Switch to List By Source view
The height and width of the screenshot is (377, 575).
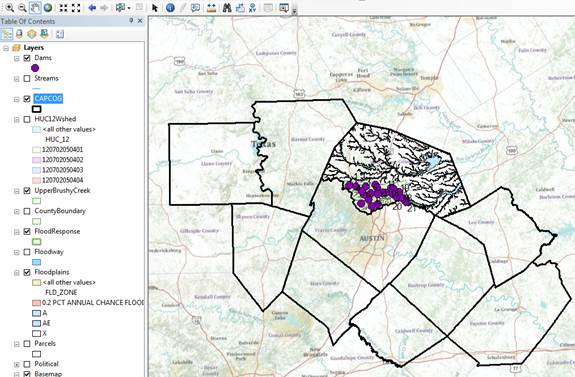click(19, 34)
